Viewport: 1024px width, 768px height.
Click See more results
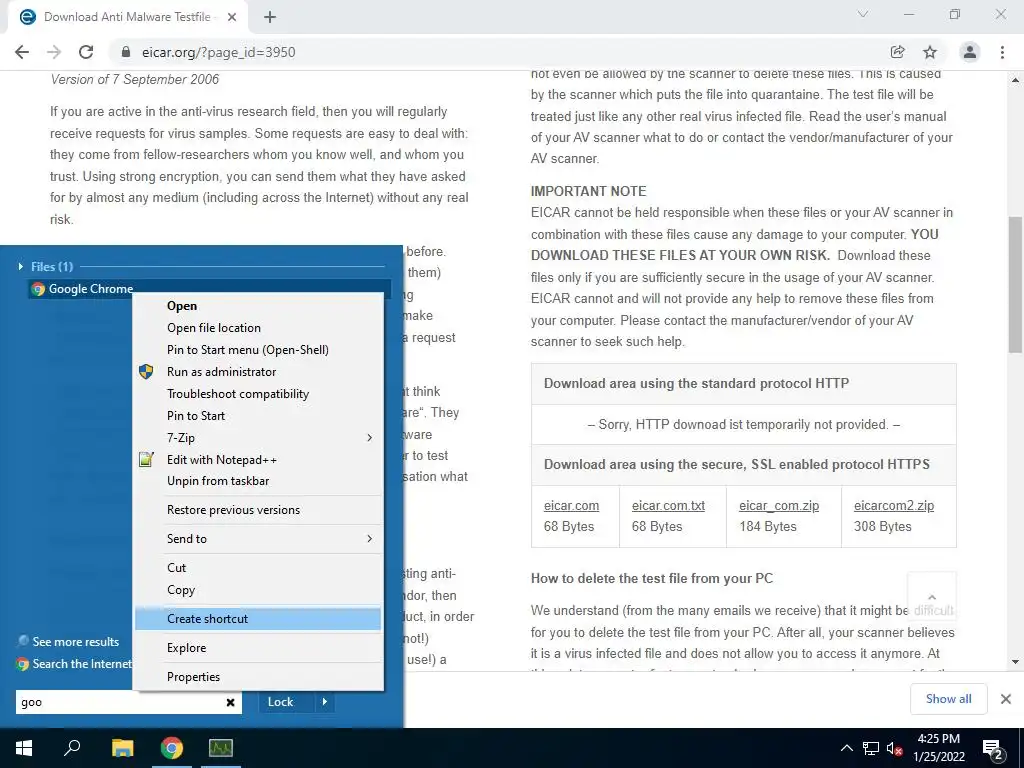point(69,641)
